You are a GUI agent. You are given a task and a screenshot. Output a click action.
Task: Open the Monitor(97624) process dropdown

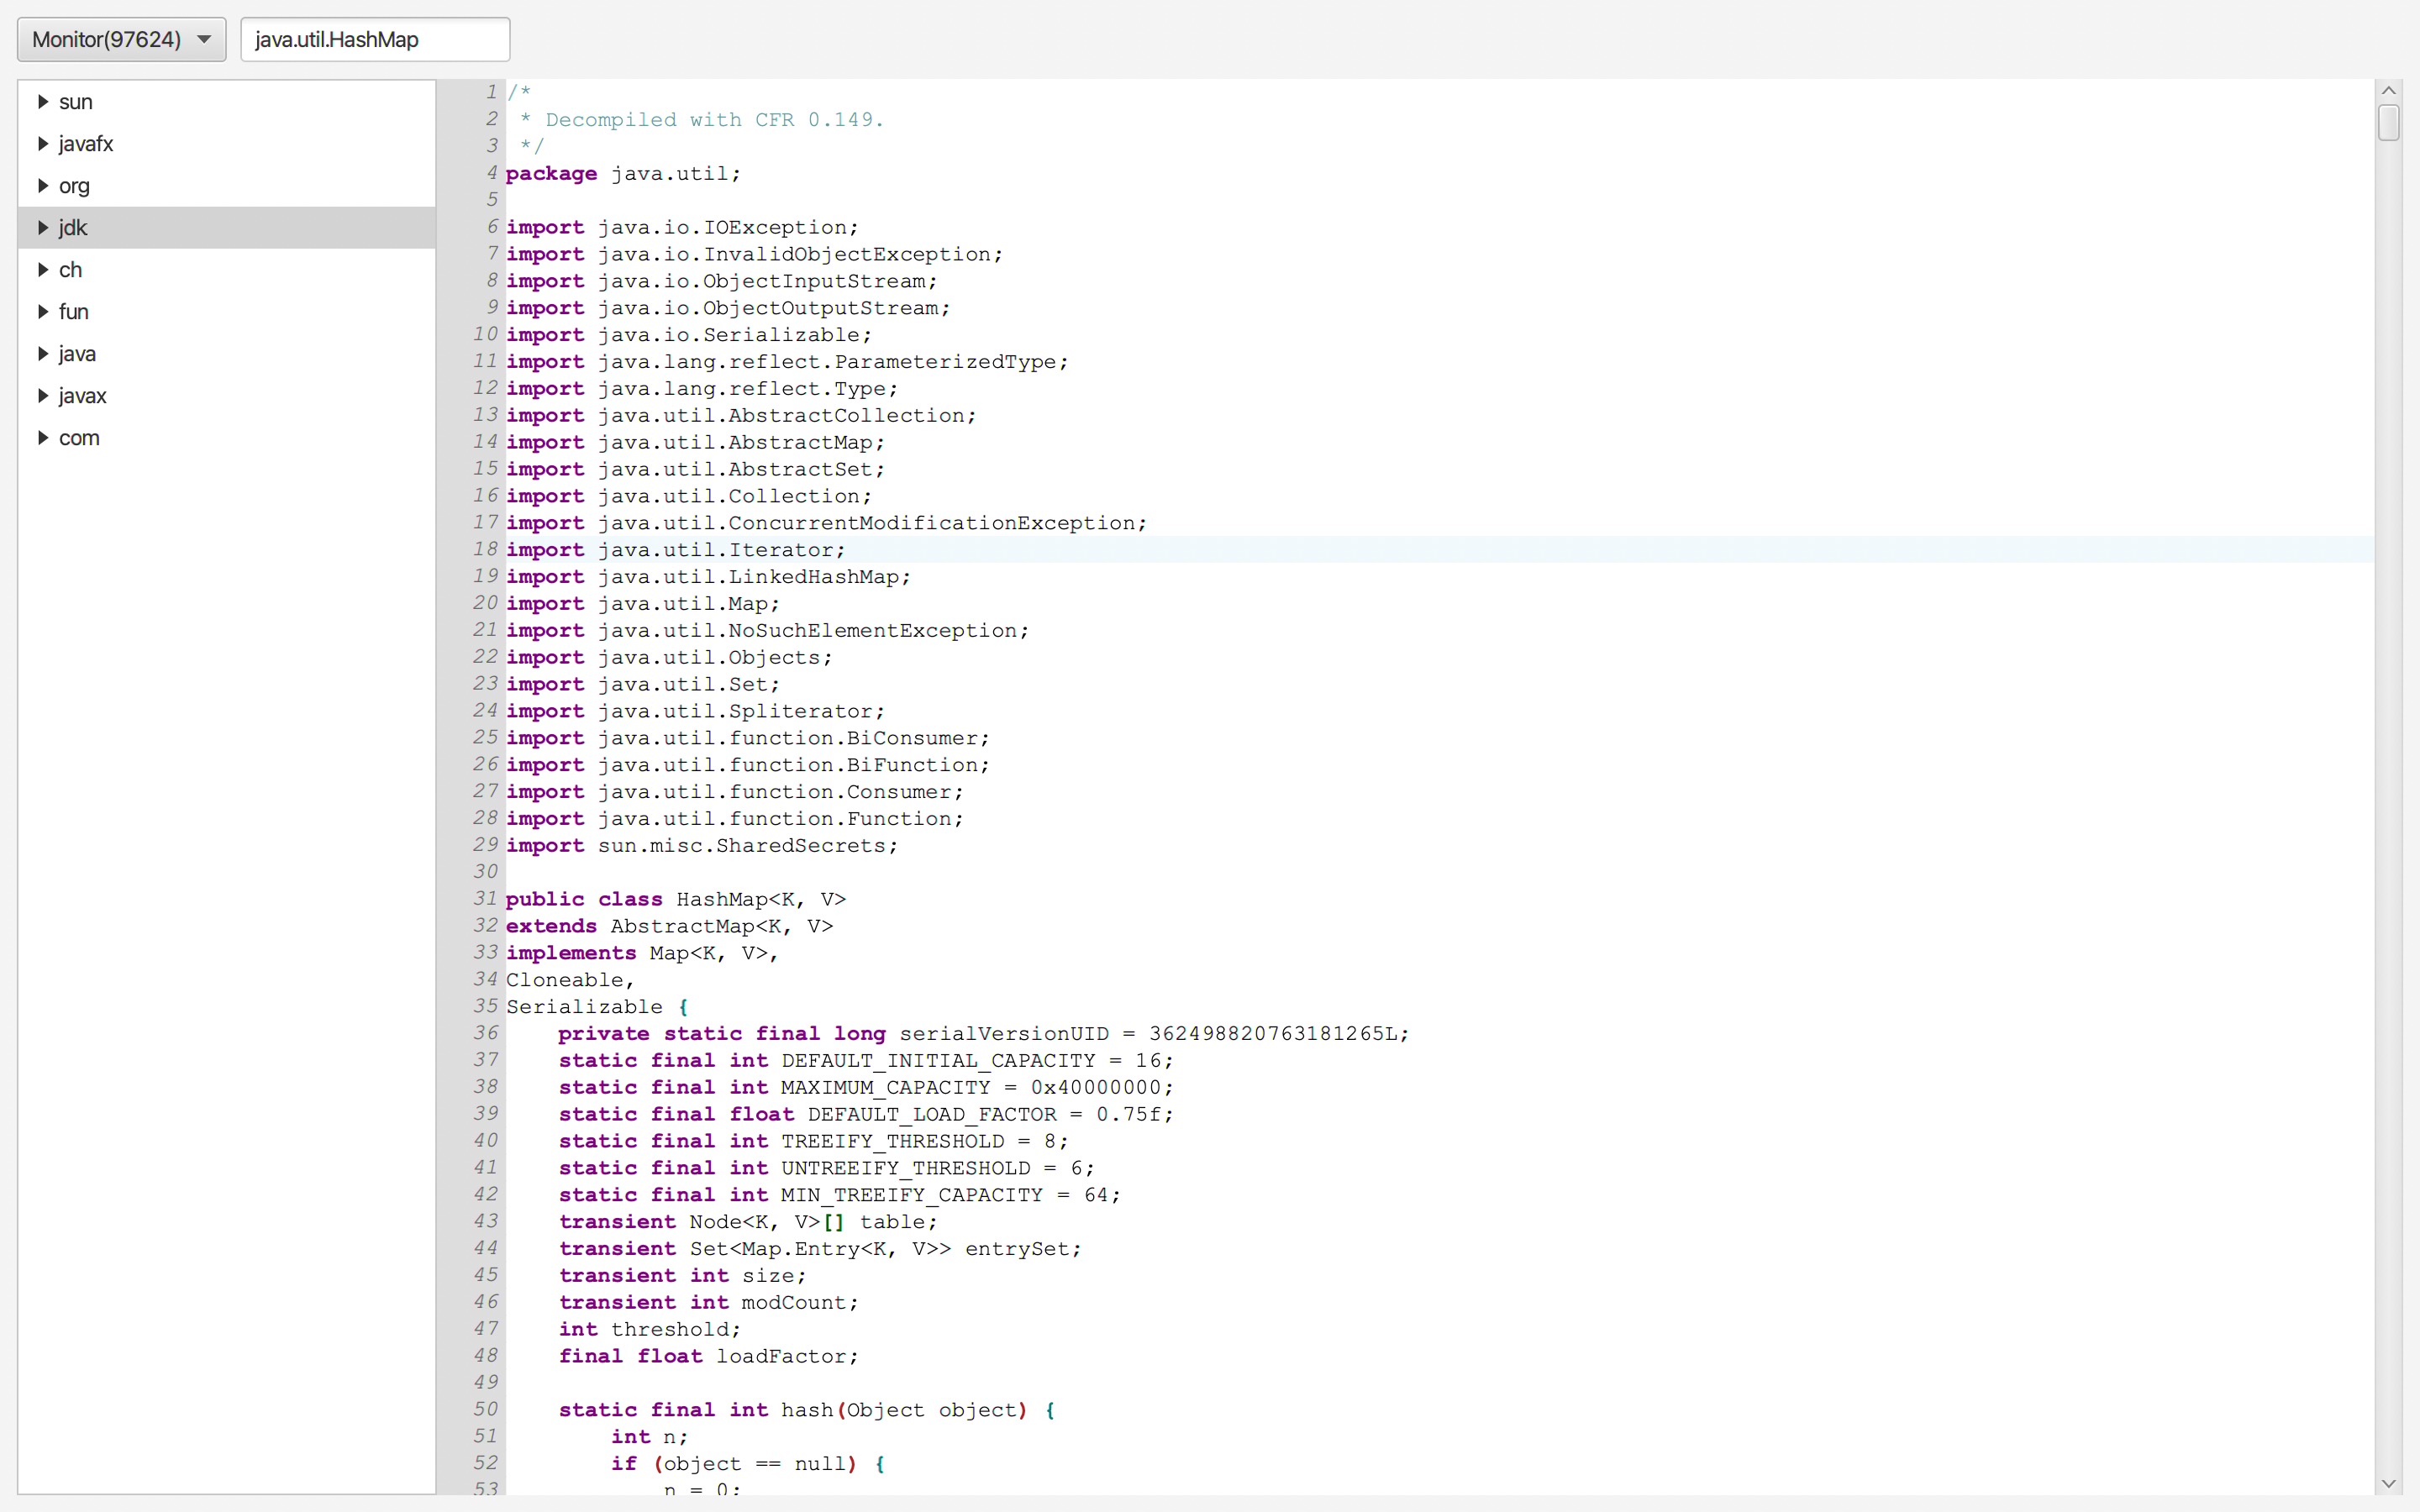pos(121,39)
